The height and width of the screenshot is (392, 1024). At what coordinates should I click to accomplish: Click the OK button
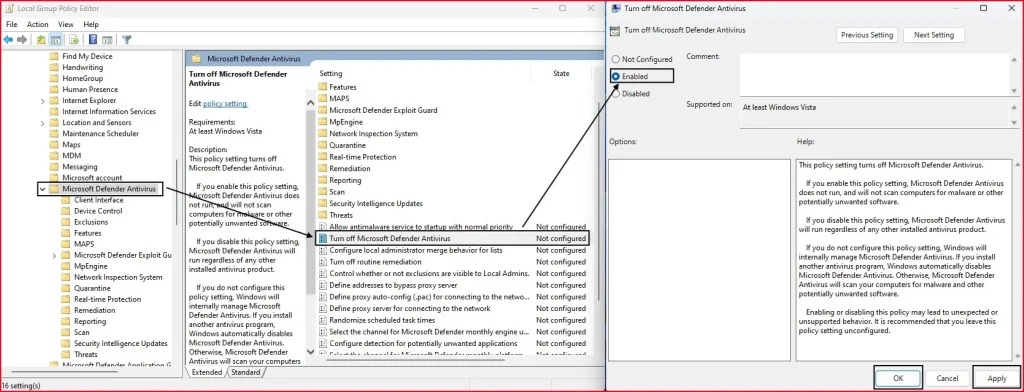(898, 378)
